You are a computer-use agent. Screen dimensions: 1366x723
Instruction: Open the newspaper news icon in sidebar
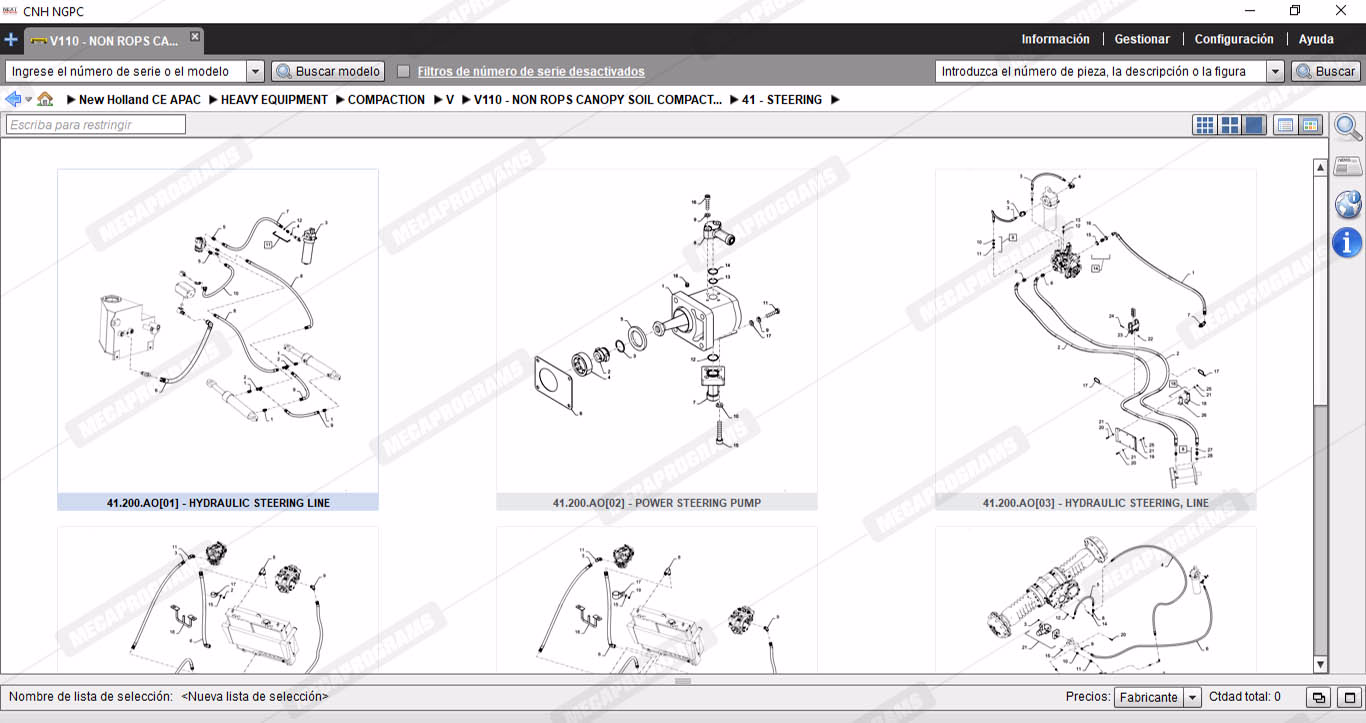point(1348,166)
